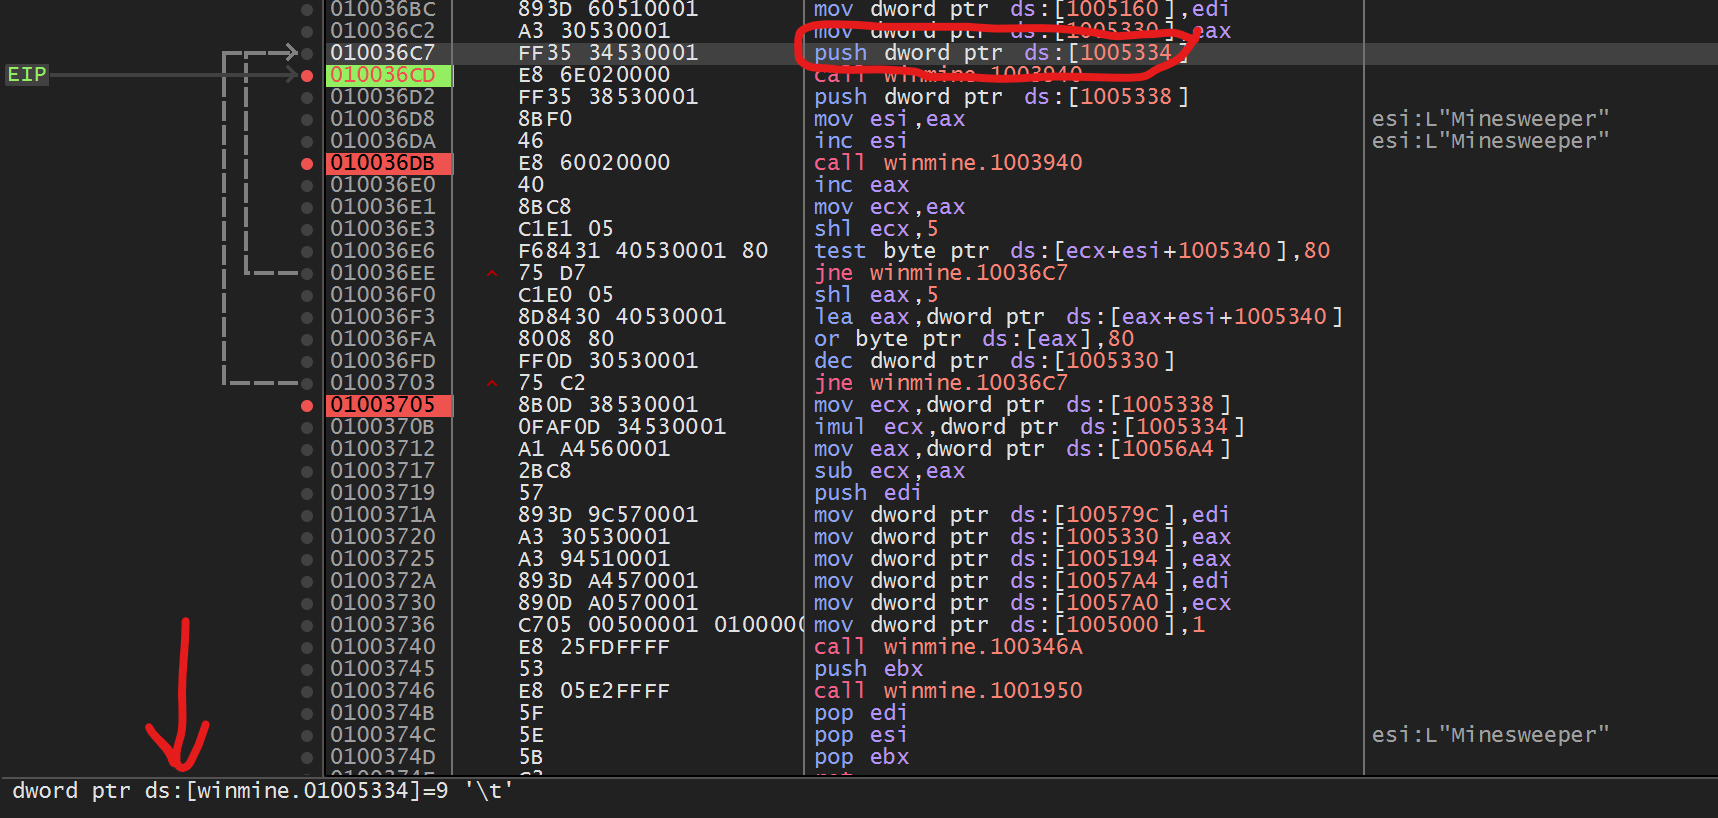Set a breakpoint dot at address 010036EE

[x=307, y=273]
